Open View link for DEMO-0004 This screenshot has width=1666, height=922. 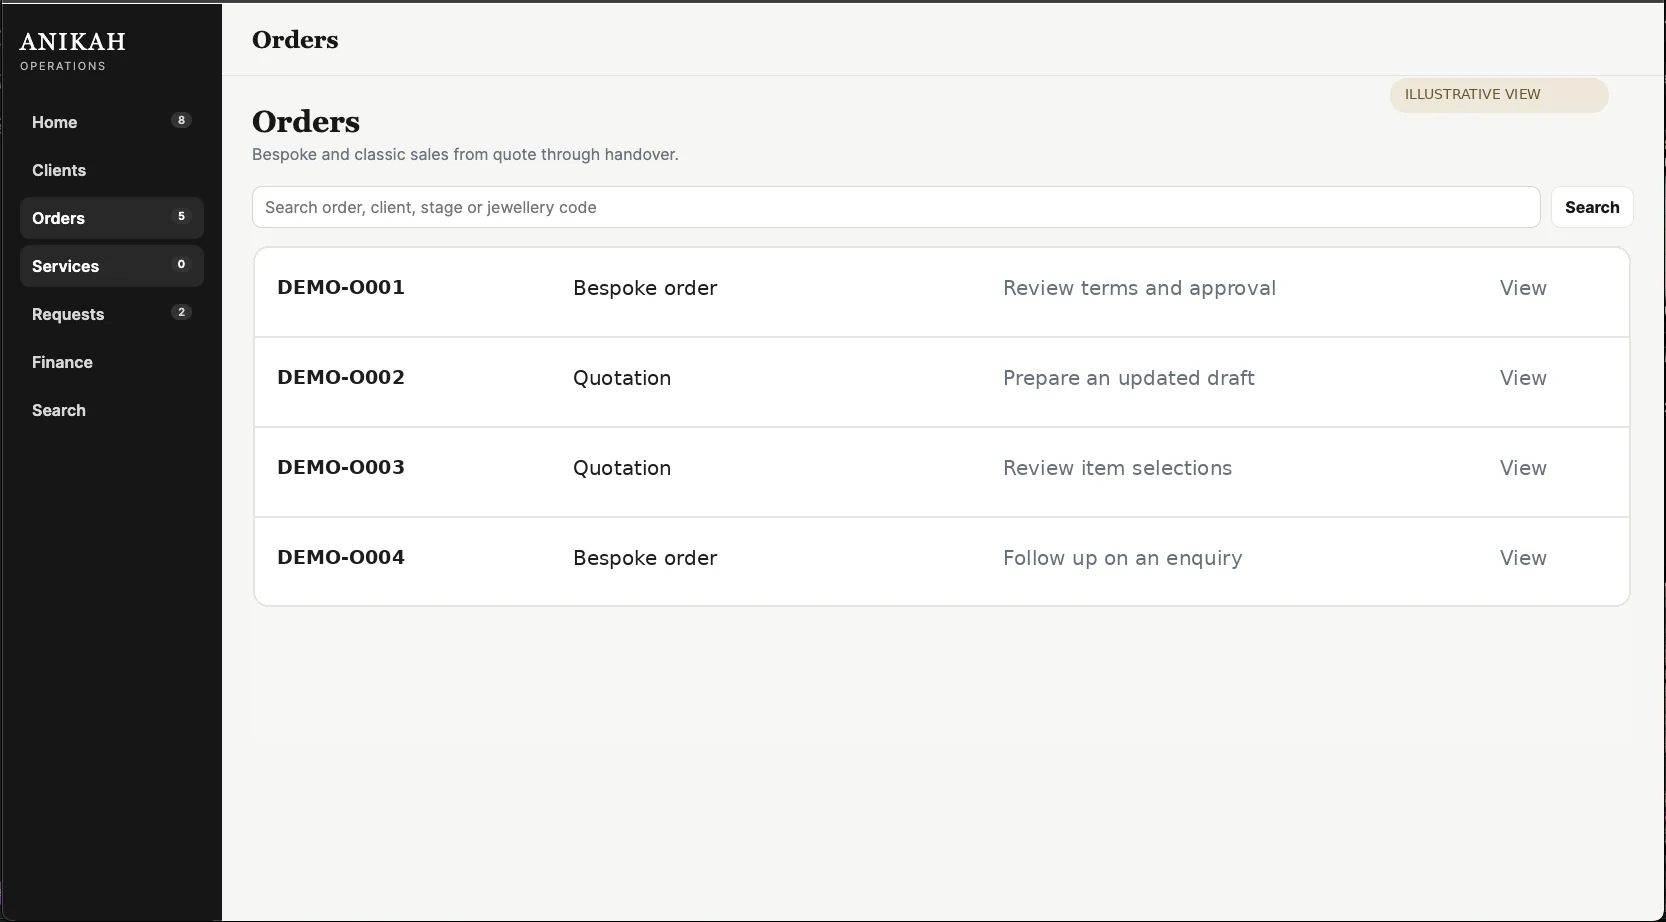click(x=1523, y=558)
